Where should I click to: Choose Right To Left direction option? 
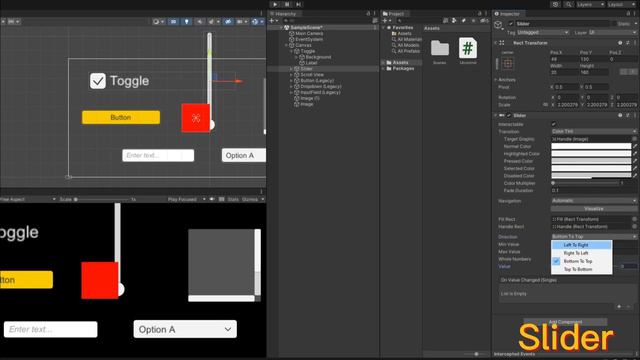click(x=582, y=253)
